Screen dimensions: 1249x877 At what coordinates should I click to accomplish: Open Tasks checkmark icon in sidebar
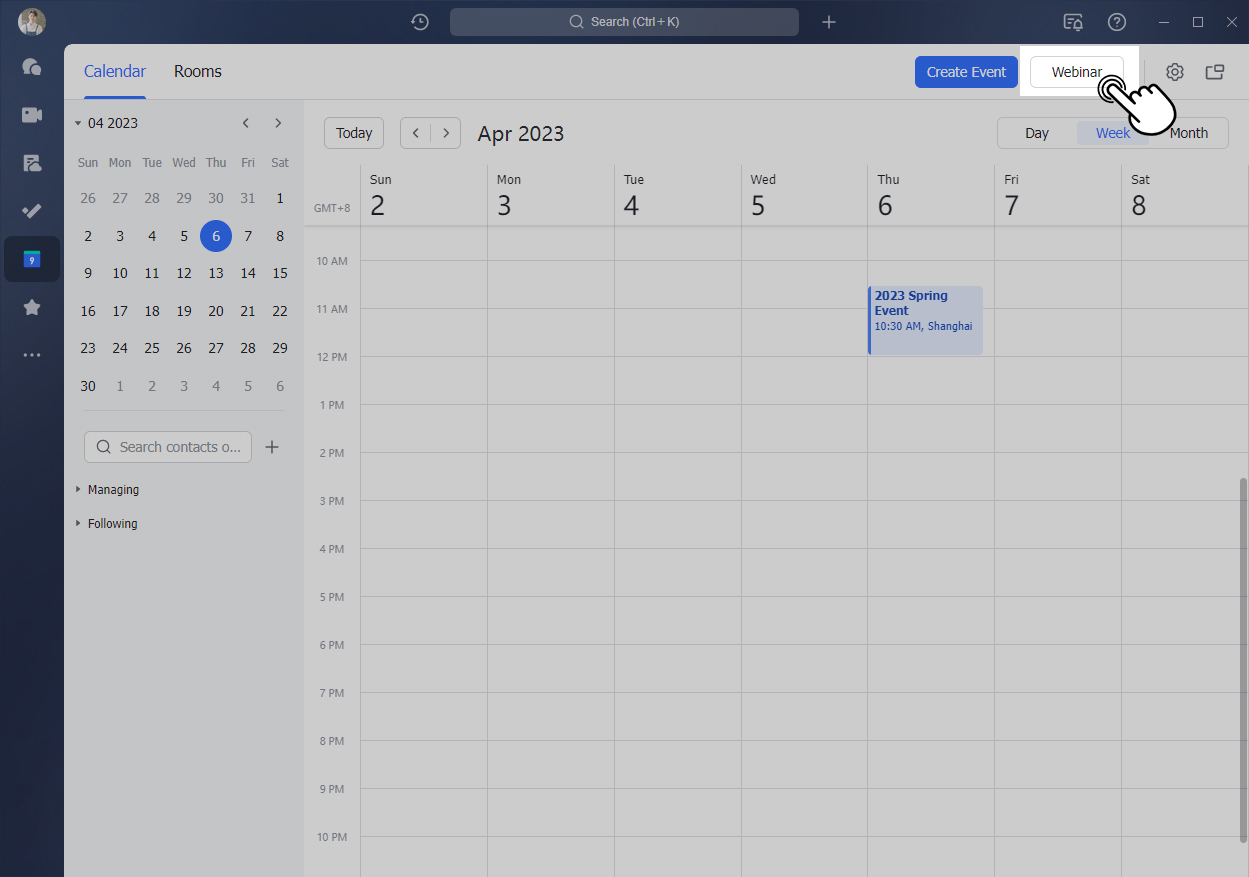[32, 211]
